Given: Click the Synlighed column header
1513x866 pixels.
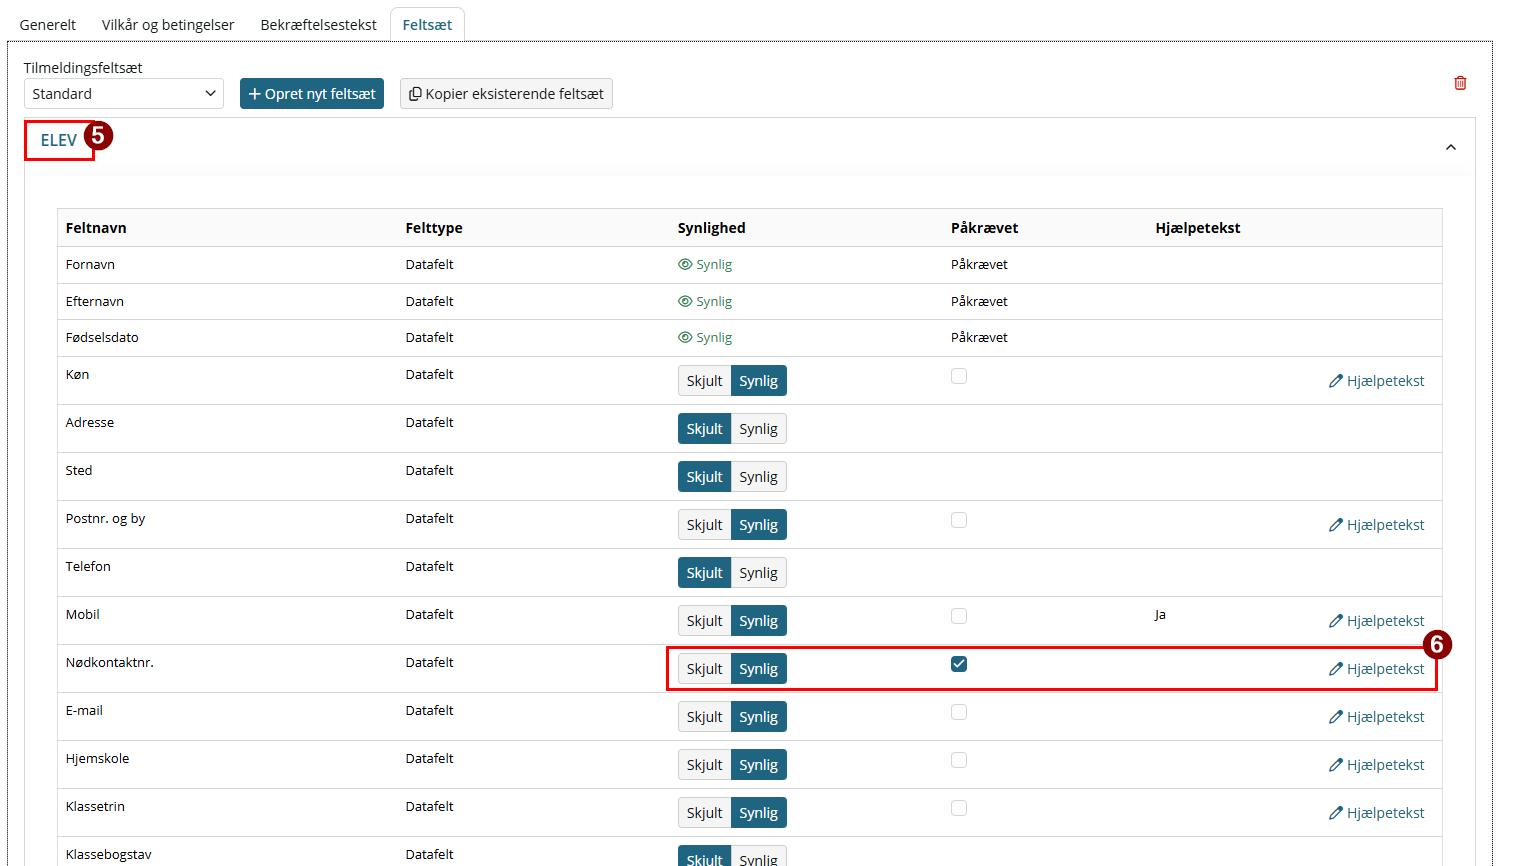Looking at the screenshot, I should (711, 228).
